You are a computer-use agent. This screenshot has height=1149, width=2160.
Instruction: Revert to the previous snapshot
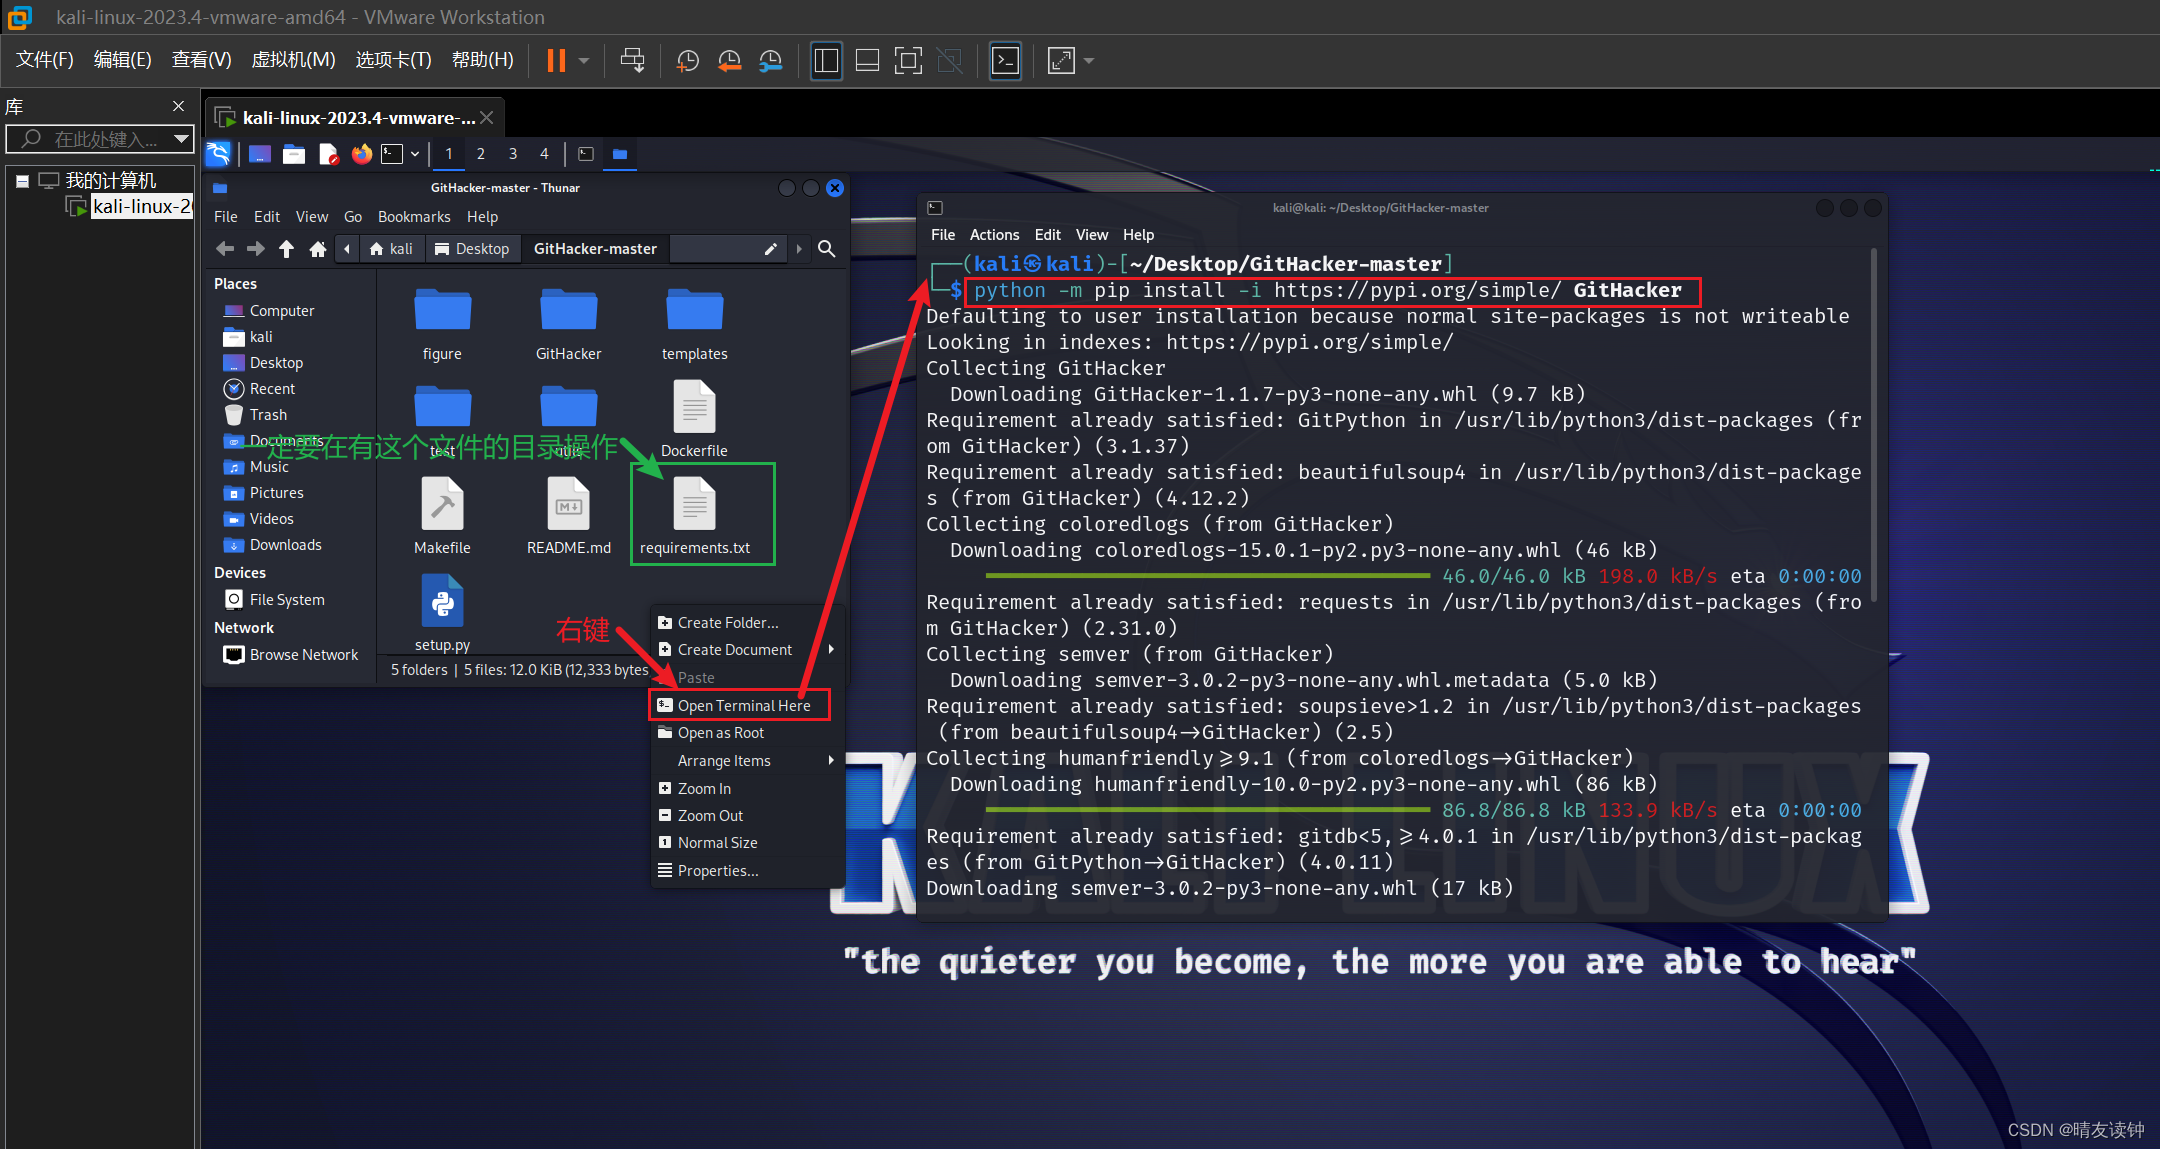(x=729, y=61)
